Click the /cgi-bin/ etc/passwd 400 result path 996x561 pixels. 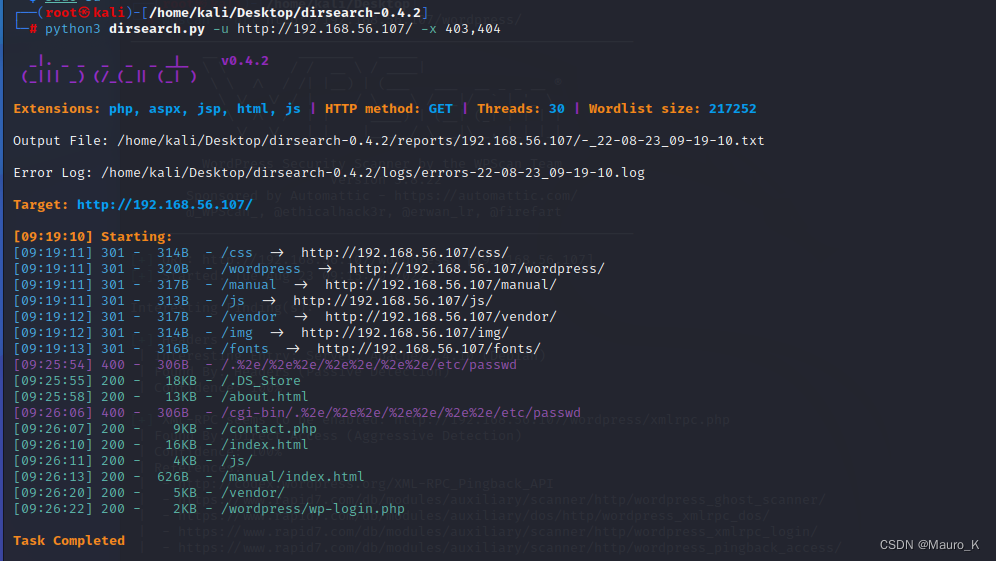[x=401, y=412]
